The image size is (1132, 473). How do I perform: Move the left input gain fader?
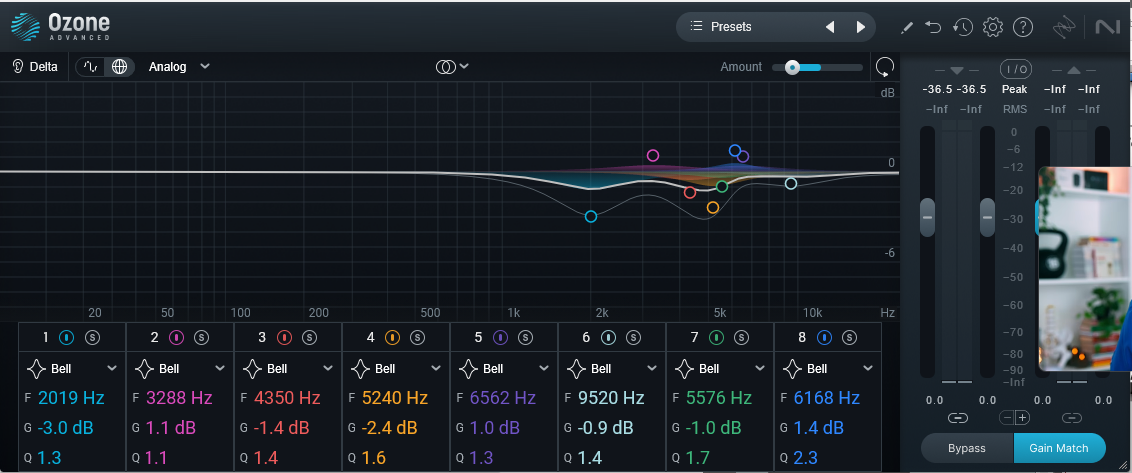pyautogui.click(x=928, y=217)
